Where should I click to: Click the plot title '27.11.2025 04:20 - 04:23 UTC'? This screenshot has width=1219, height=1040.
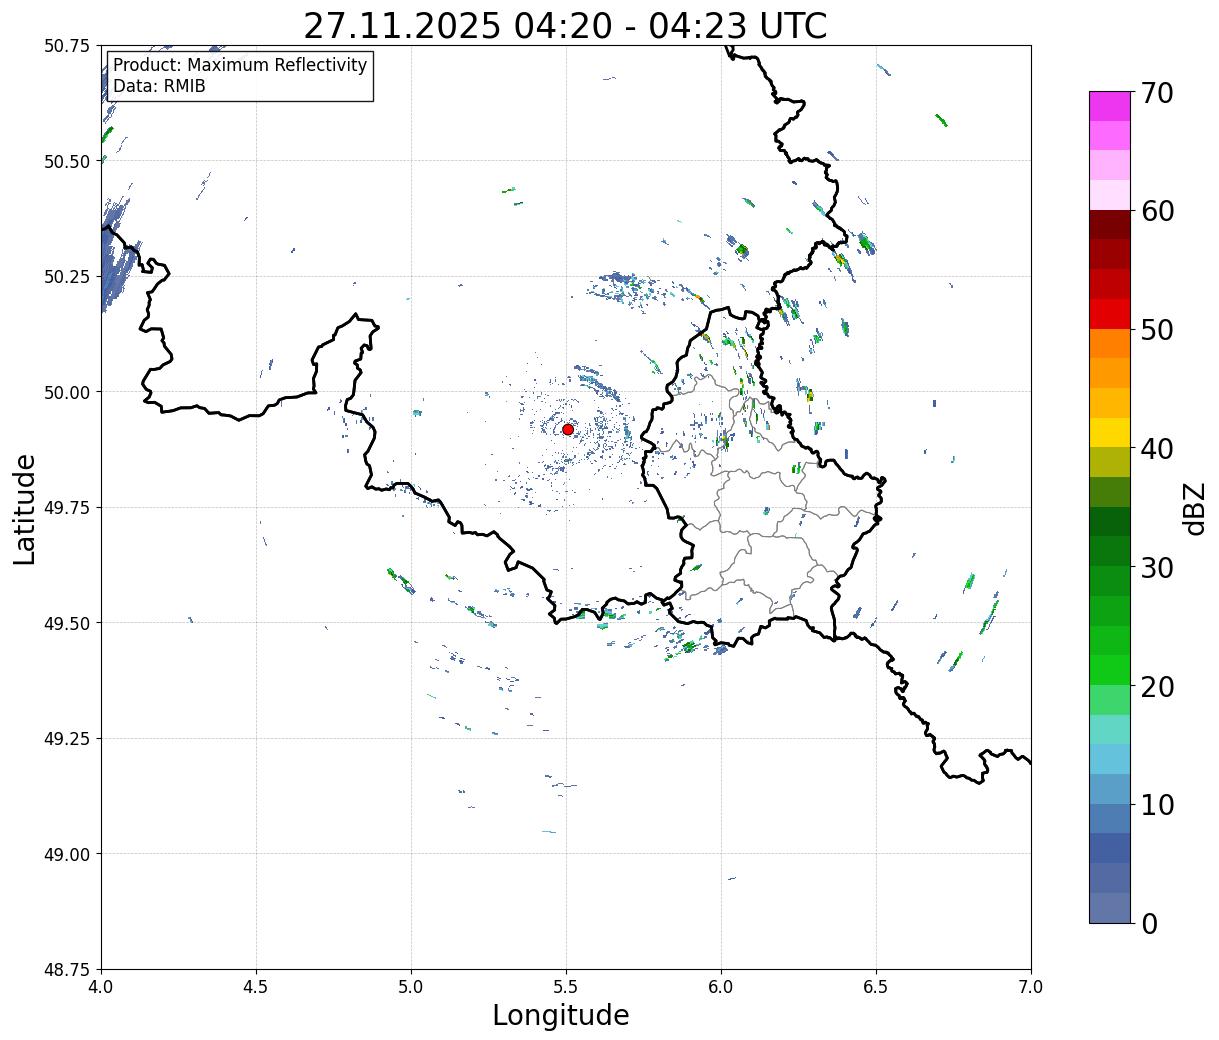[x=565, y=26]
